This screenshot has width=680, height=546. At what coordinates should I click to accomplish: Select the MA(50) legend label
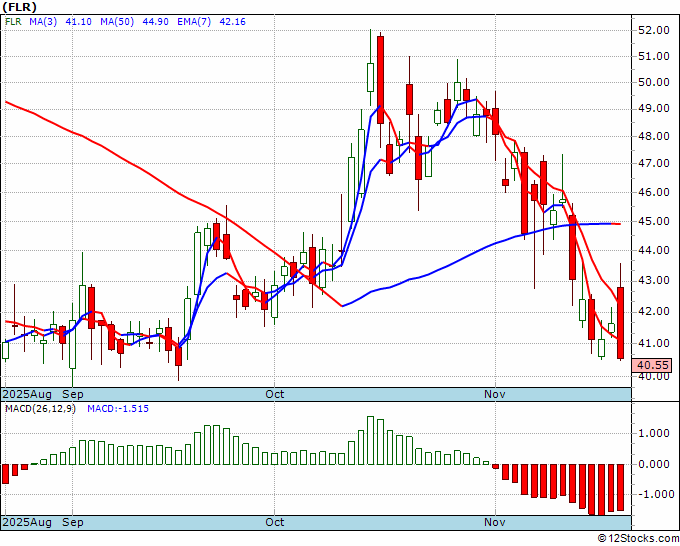[x=117, y=21]
